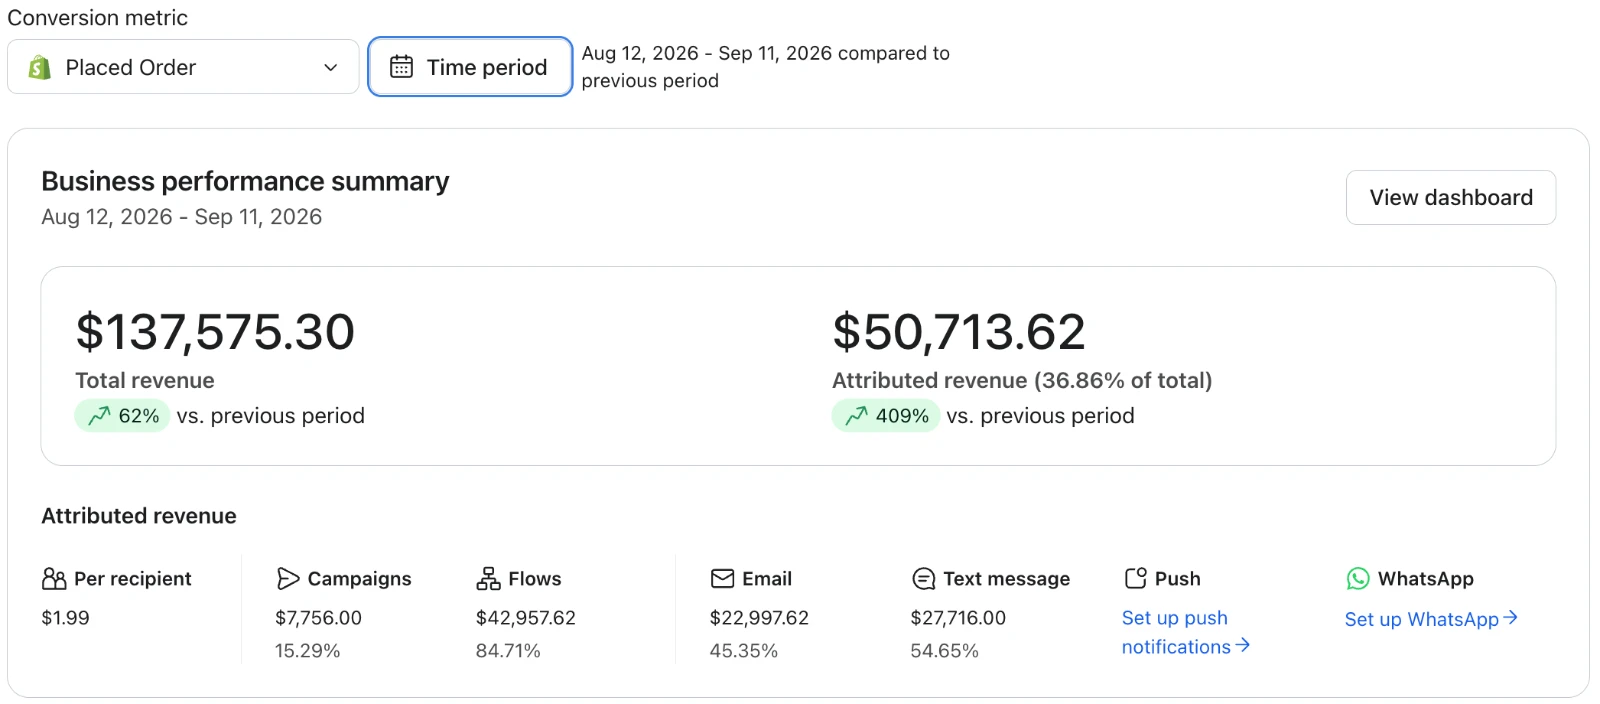Click the Set up WhatsApp link
This screenshot has height=704, width=1600.
[1431, 619]
